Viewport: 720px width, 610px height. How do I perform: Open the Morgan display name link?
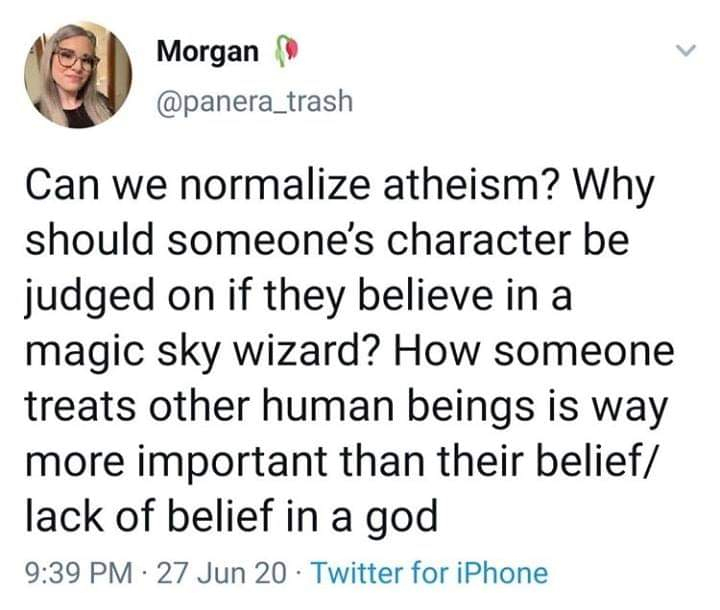207,53
